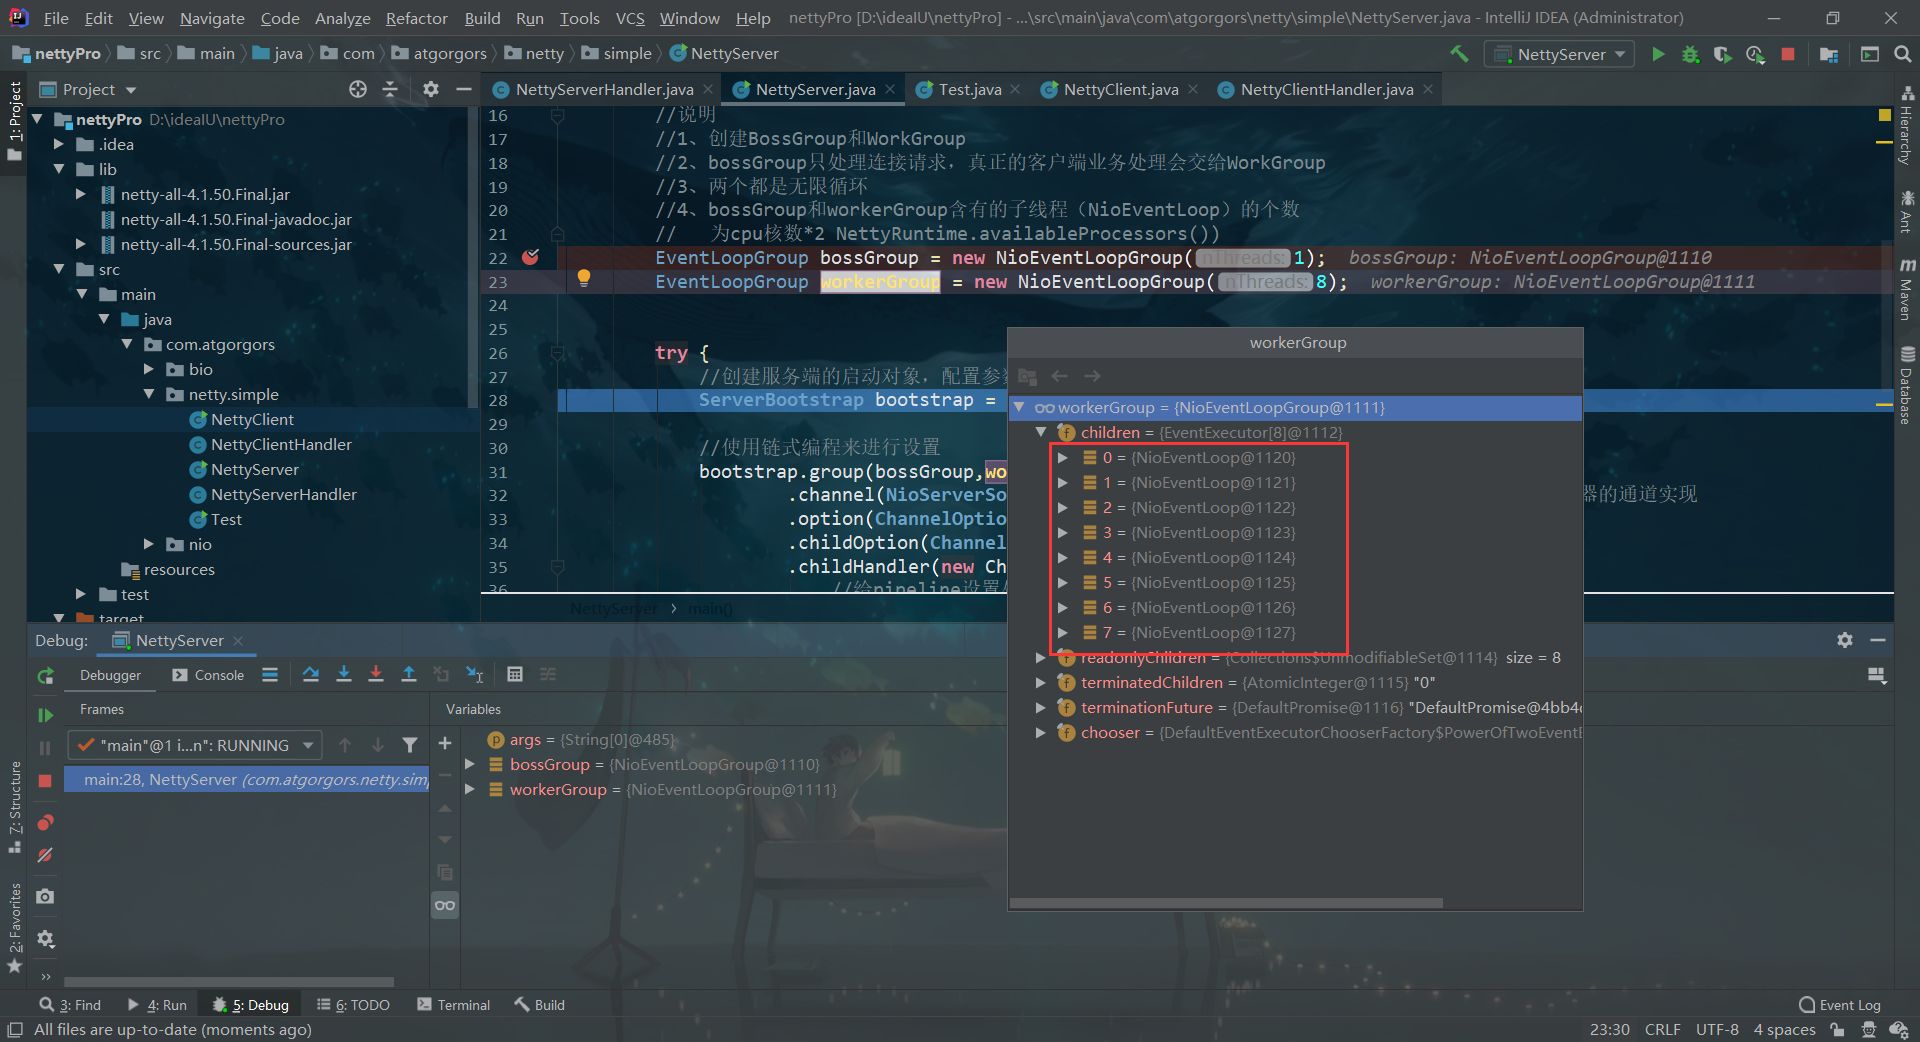This screenshot has height=1042, width=1920.
Task: Open the main thread selector dropdown
Action: point(195,745)
